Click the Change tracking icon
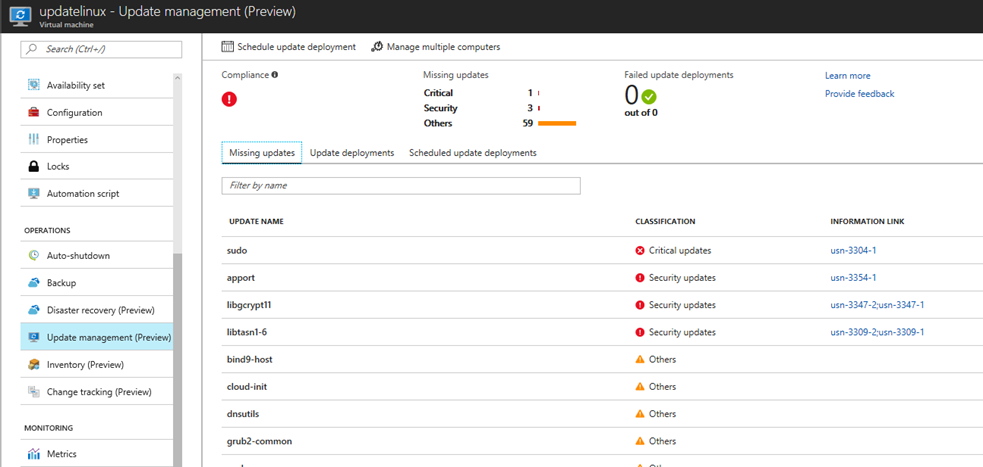 pyautogui.click(x=34, y=392)
